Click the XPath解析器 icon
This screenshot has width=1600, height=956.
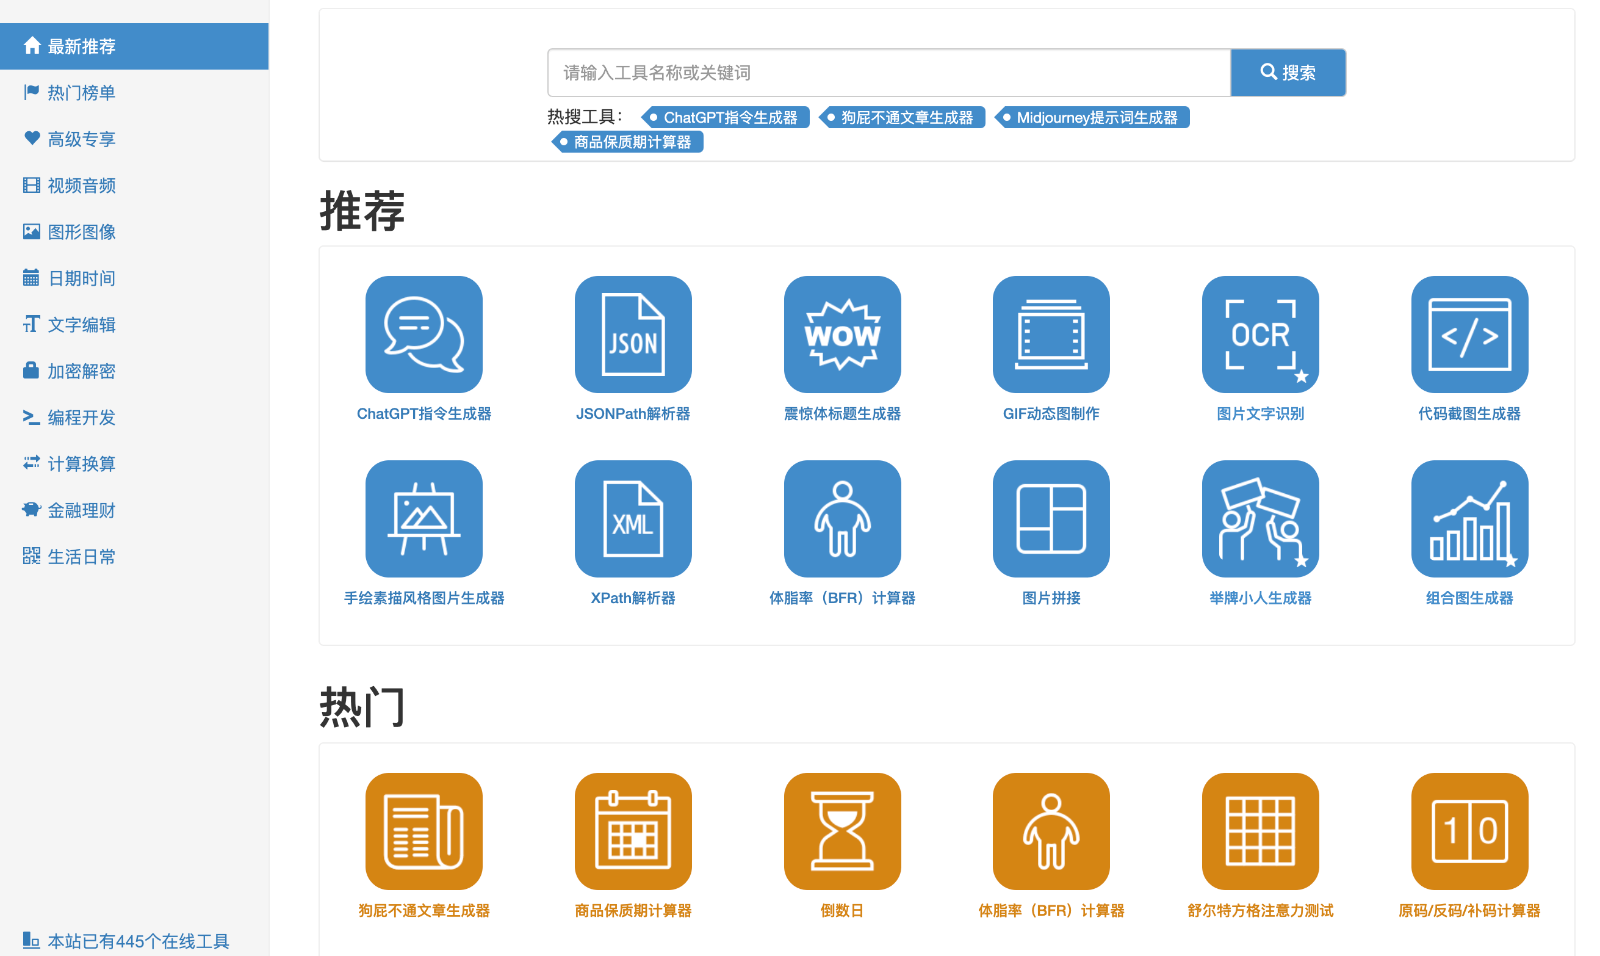633,518
